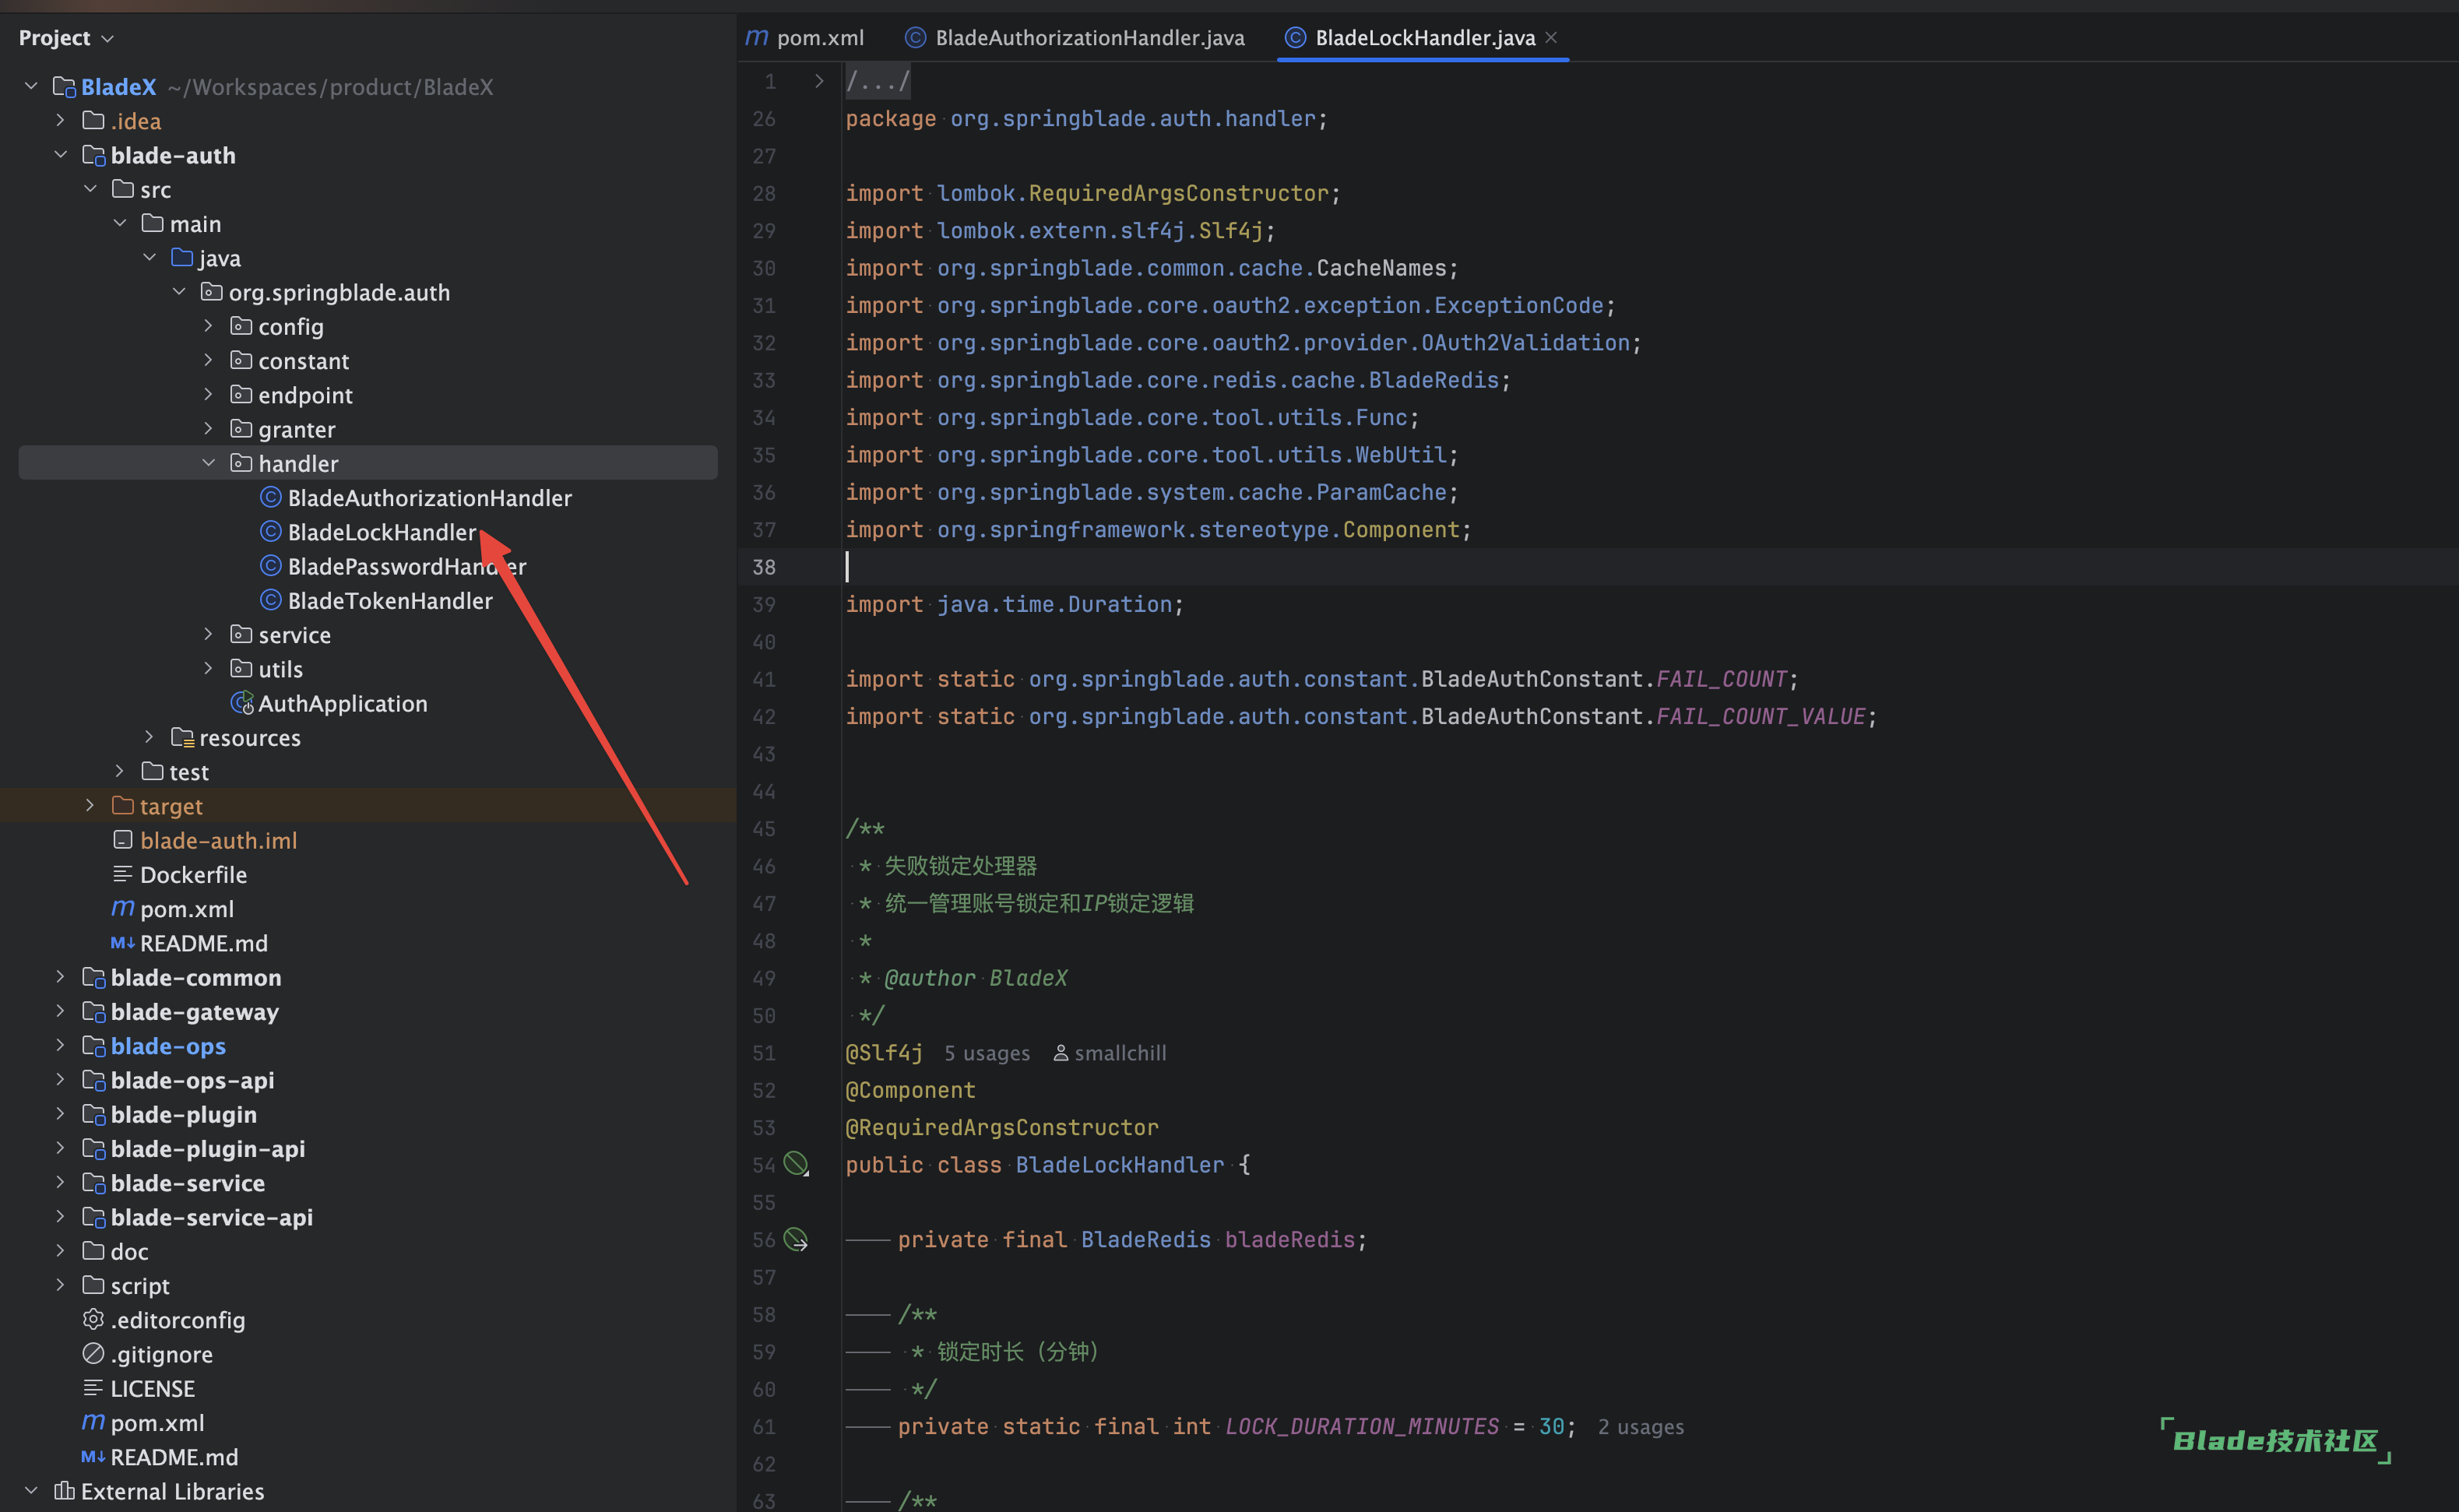Click the blade-ops-api module icon
This screenshot has height=1512, width=2459.
click(93, 1080)
